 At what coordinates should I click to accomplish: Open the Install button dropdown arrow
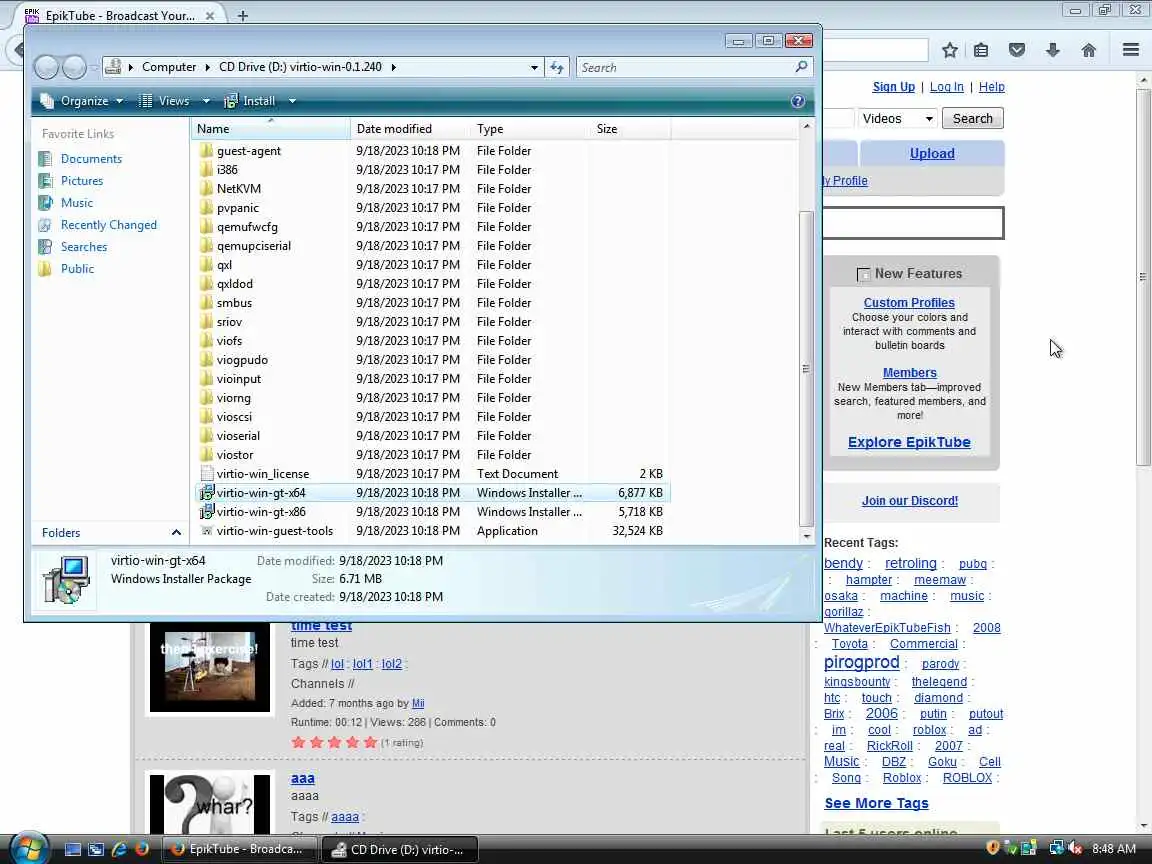[x=292, y=101]
